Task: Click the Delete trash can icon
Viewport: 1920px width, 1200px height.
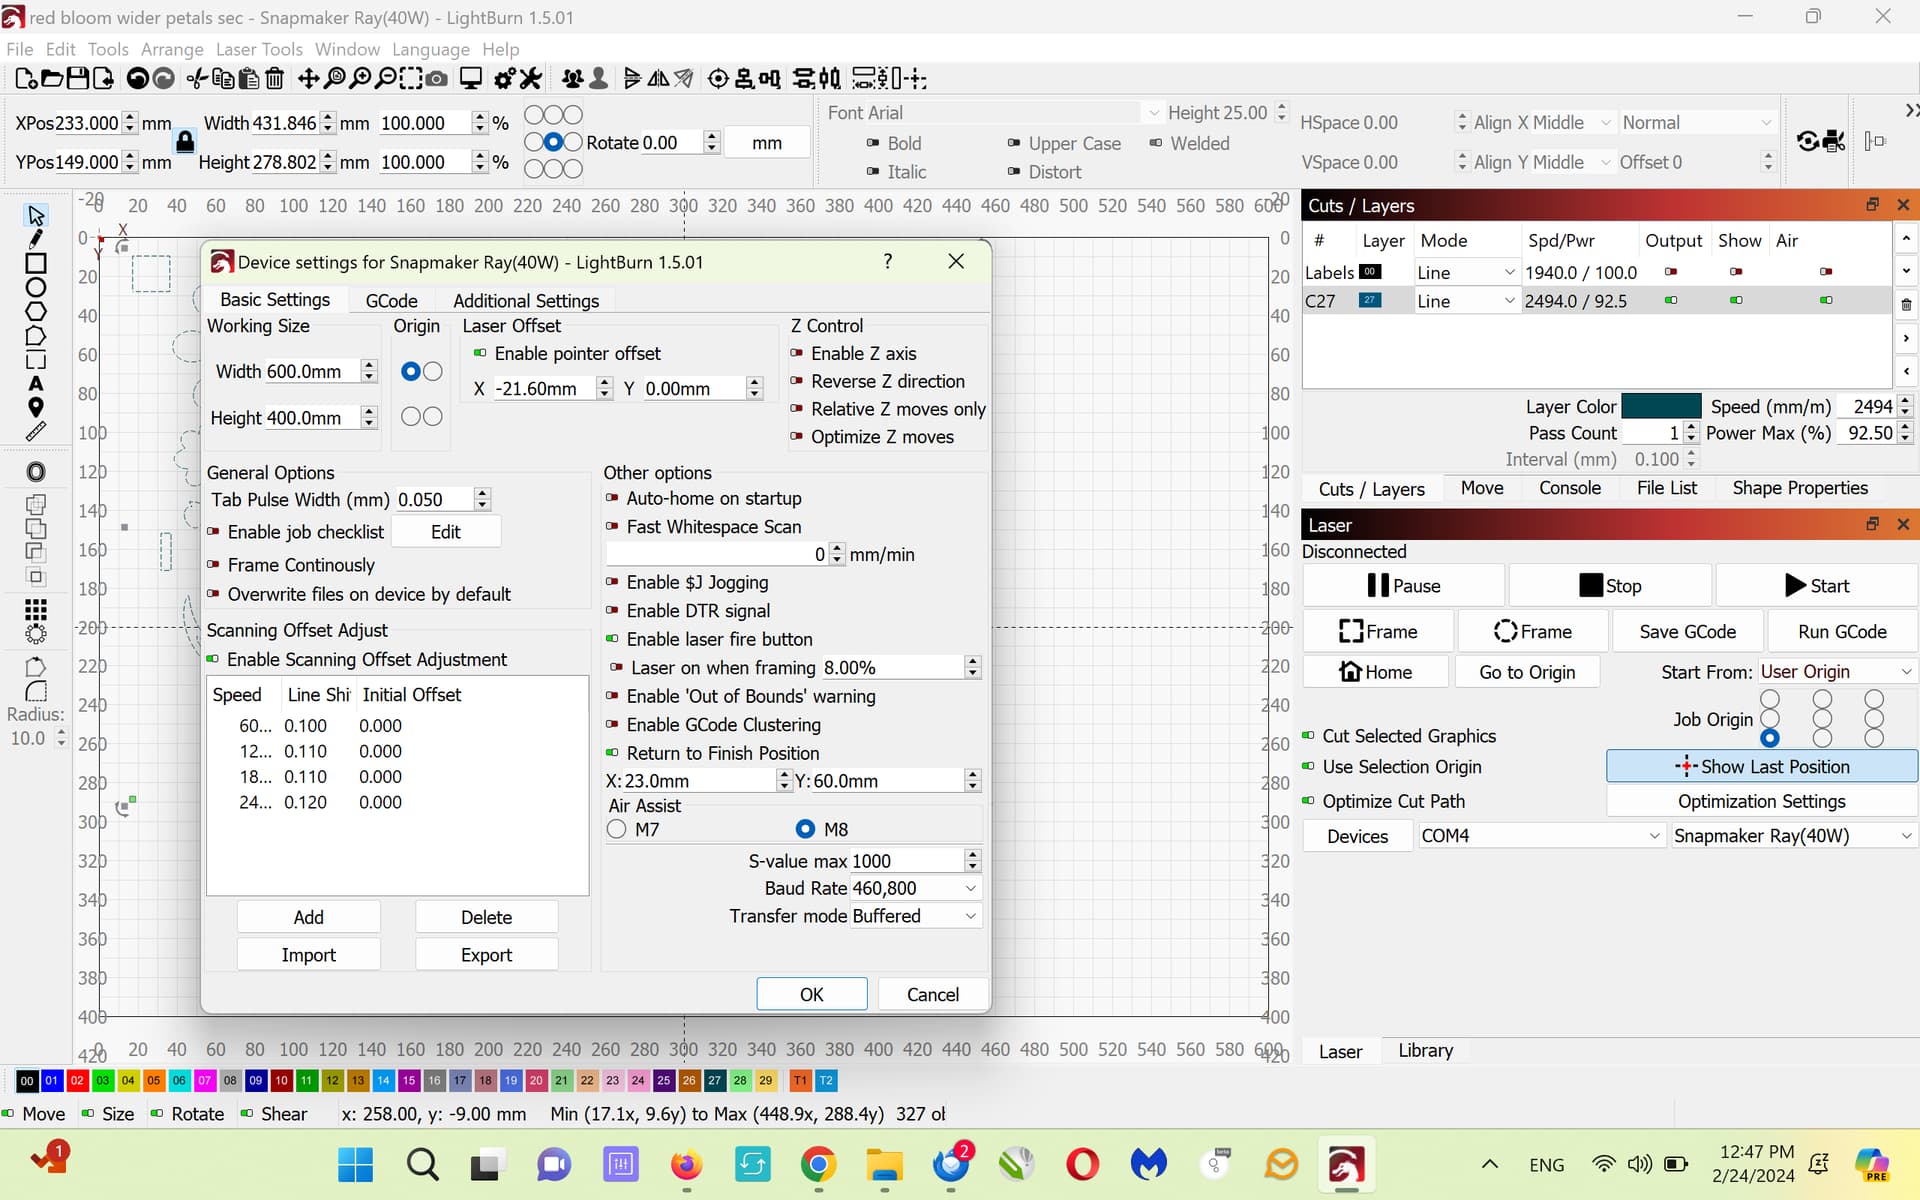Action: [274, 78]
